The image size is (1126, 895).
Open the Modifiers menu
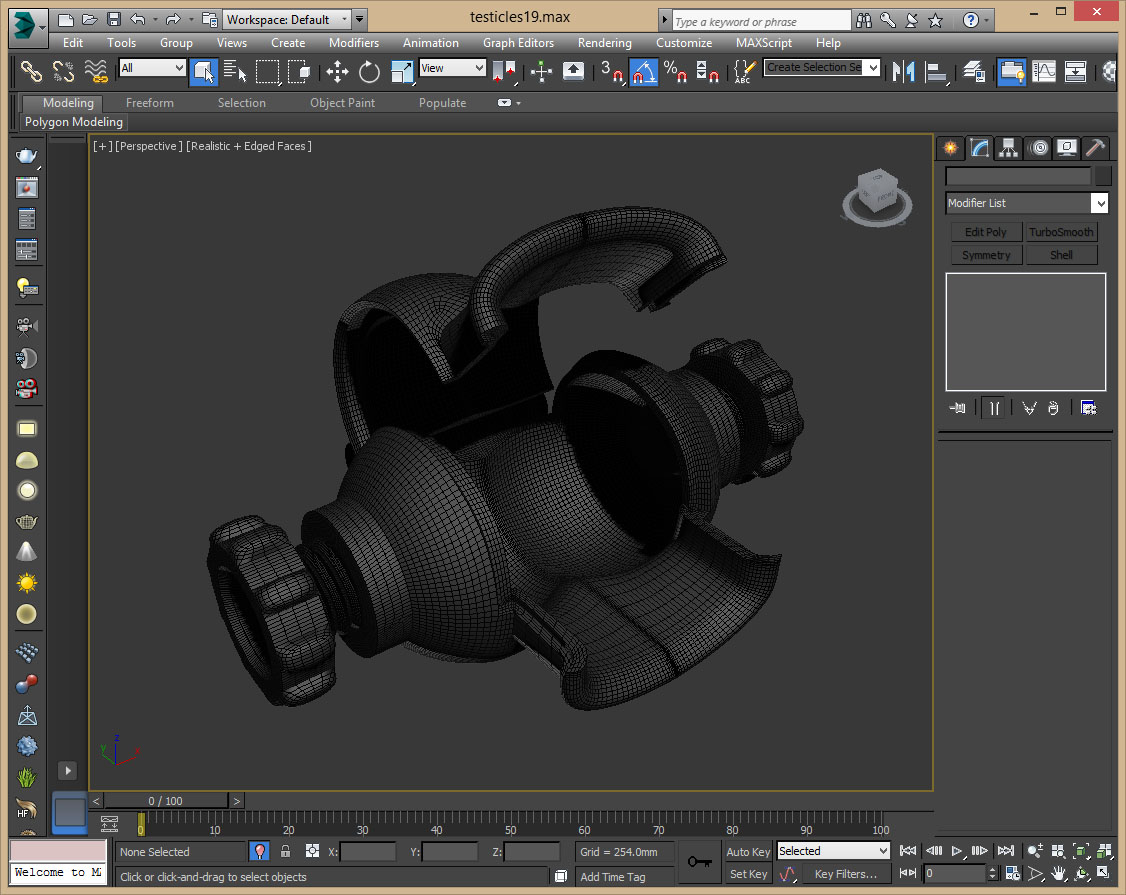click(x=354, y=43)
